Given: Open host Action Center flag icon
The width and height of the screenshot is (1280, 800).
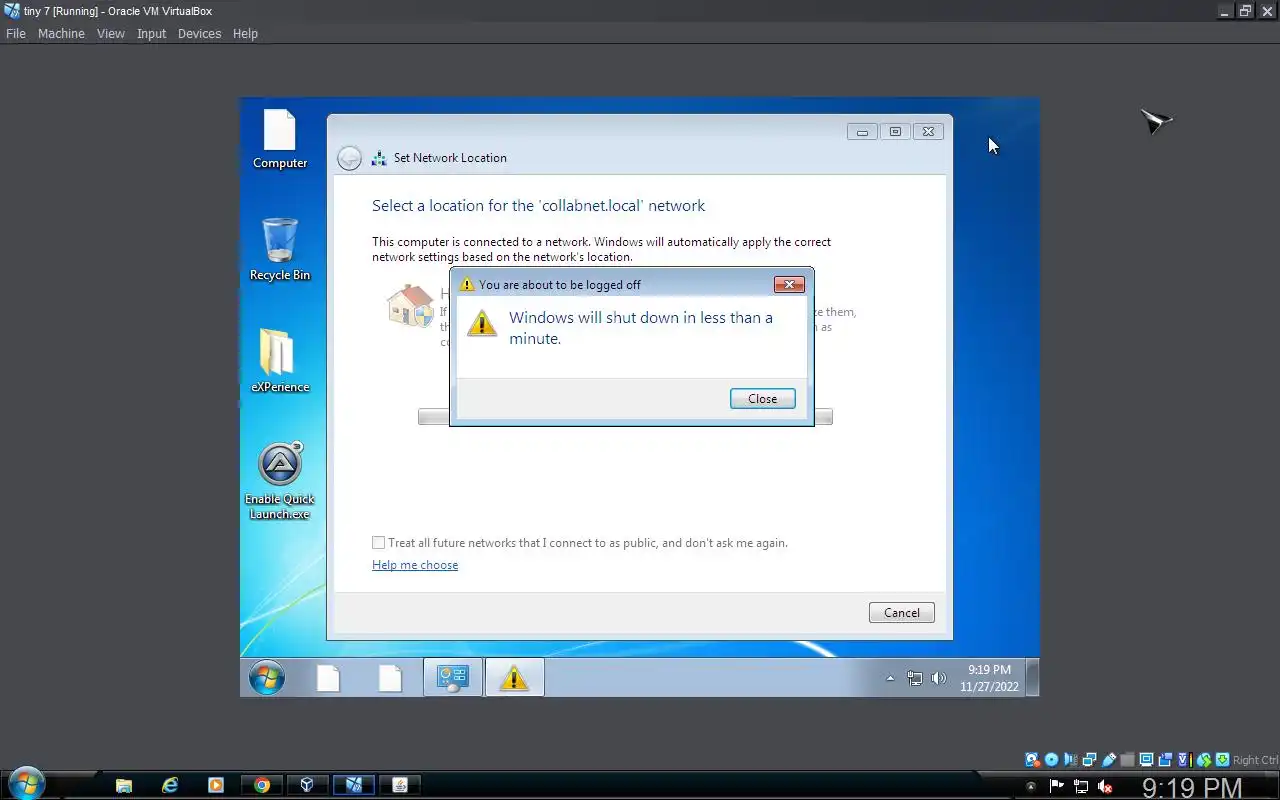Looking at the screenshot, I should click(1056, 786).
